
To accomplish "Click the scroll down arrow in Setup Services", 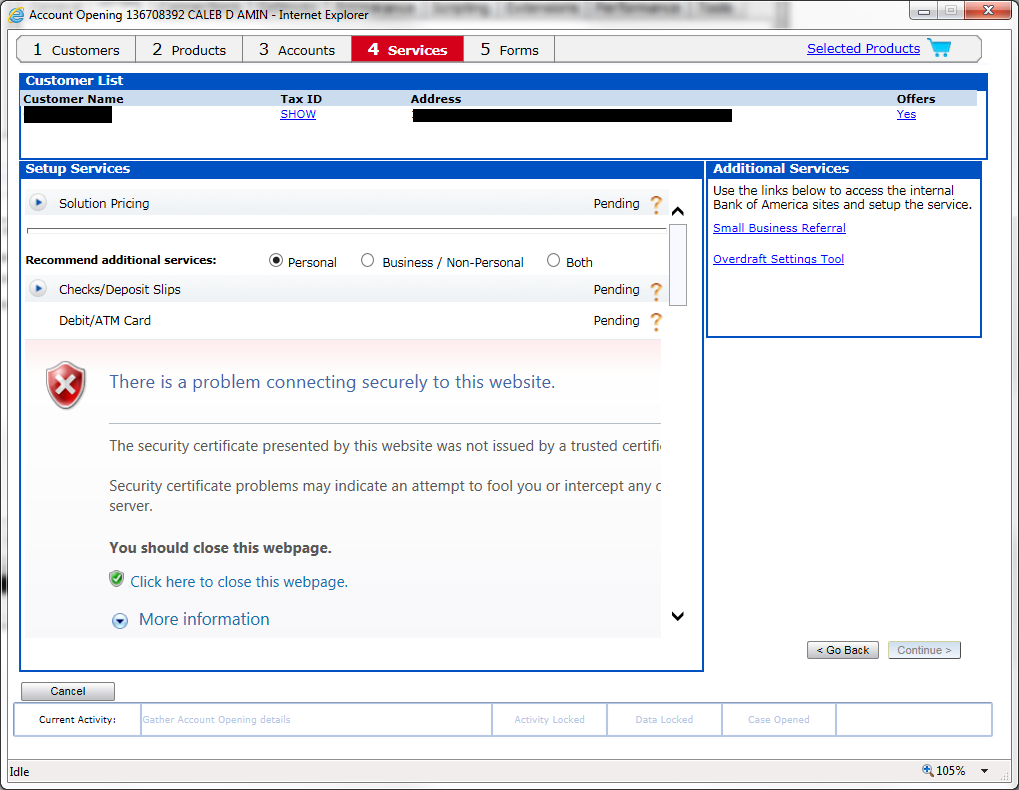I will 678,616.
